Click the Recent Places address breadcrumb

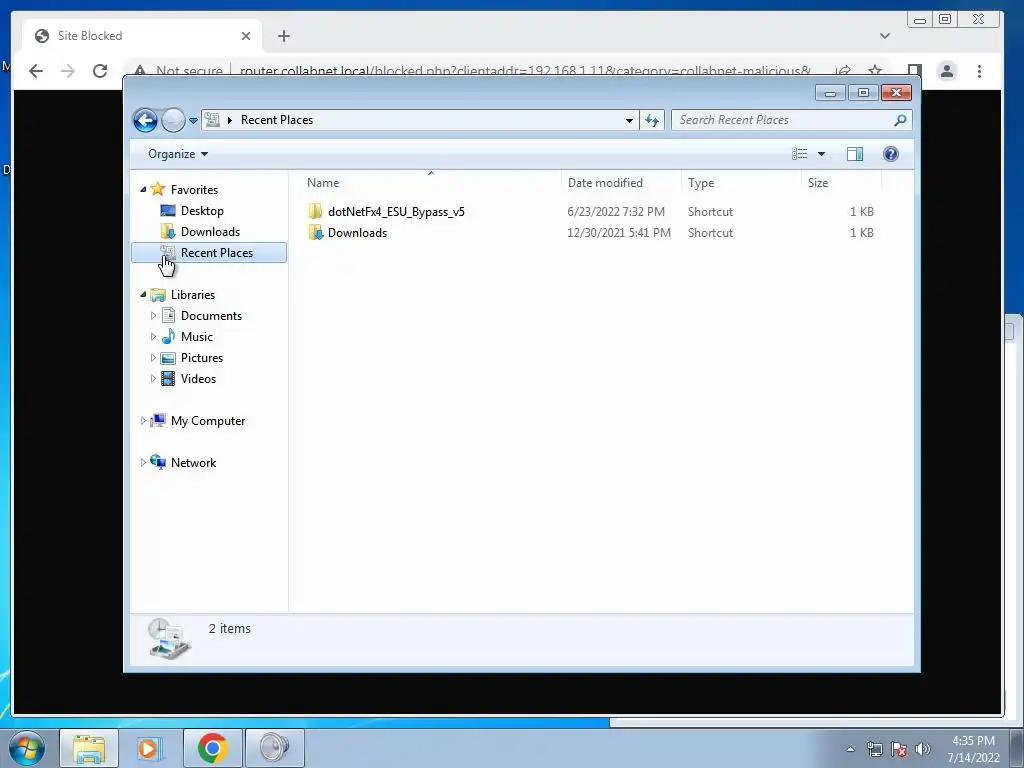(277, 120)
